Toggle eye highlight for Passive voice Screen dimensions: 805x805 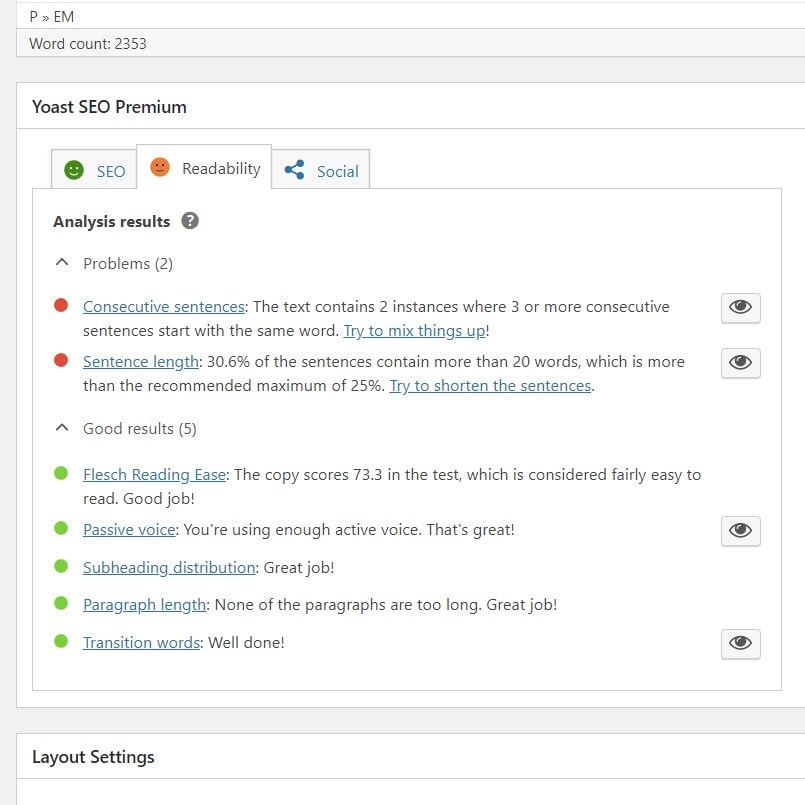click(x=740, y=530)
